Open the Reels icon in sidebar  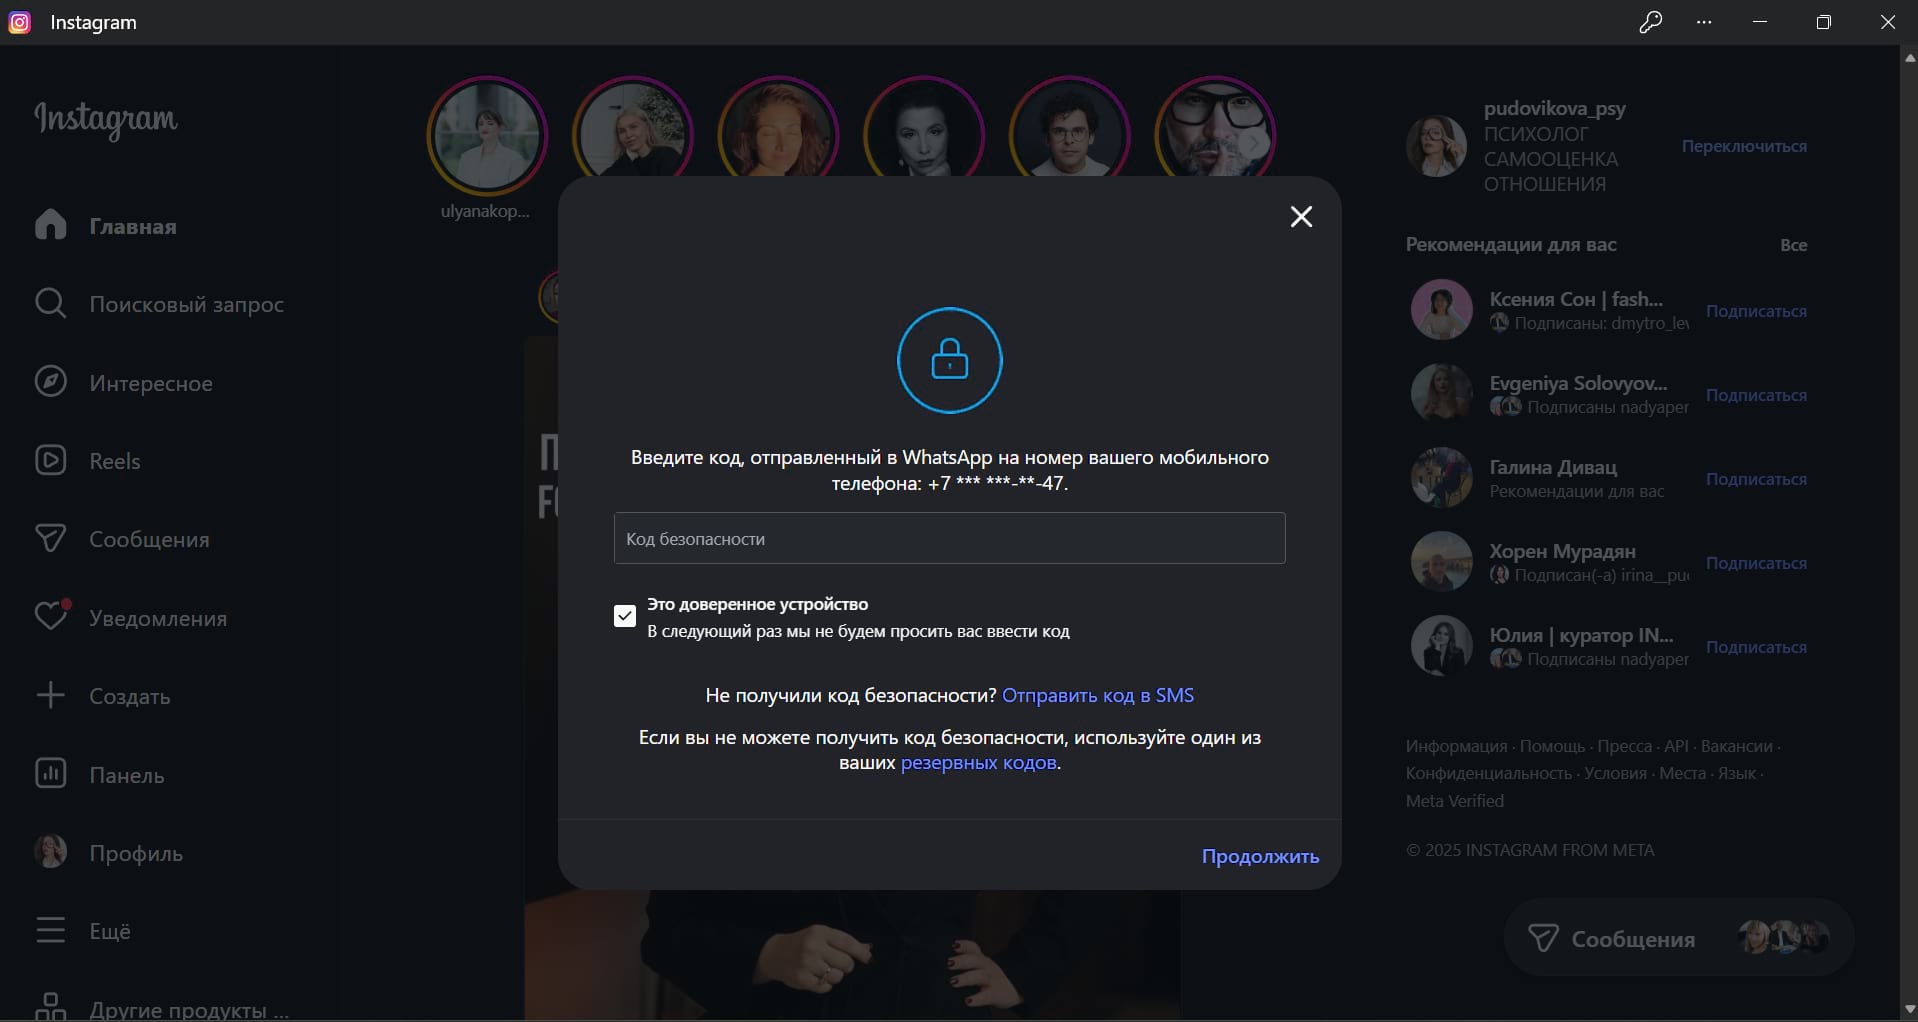(50, 460)
